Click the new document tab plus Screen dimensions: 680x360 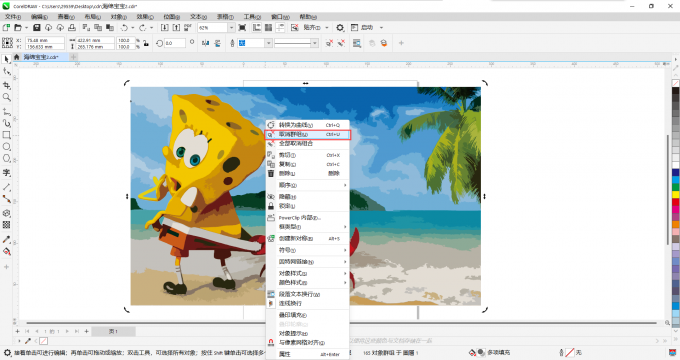[73, 57]
